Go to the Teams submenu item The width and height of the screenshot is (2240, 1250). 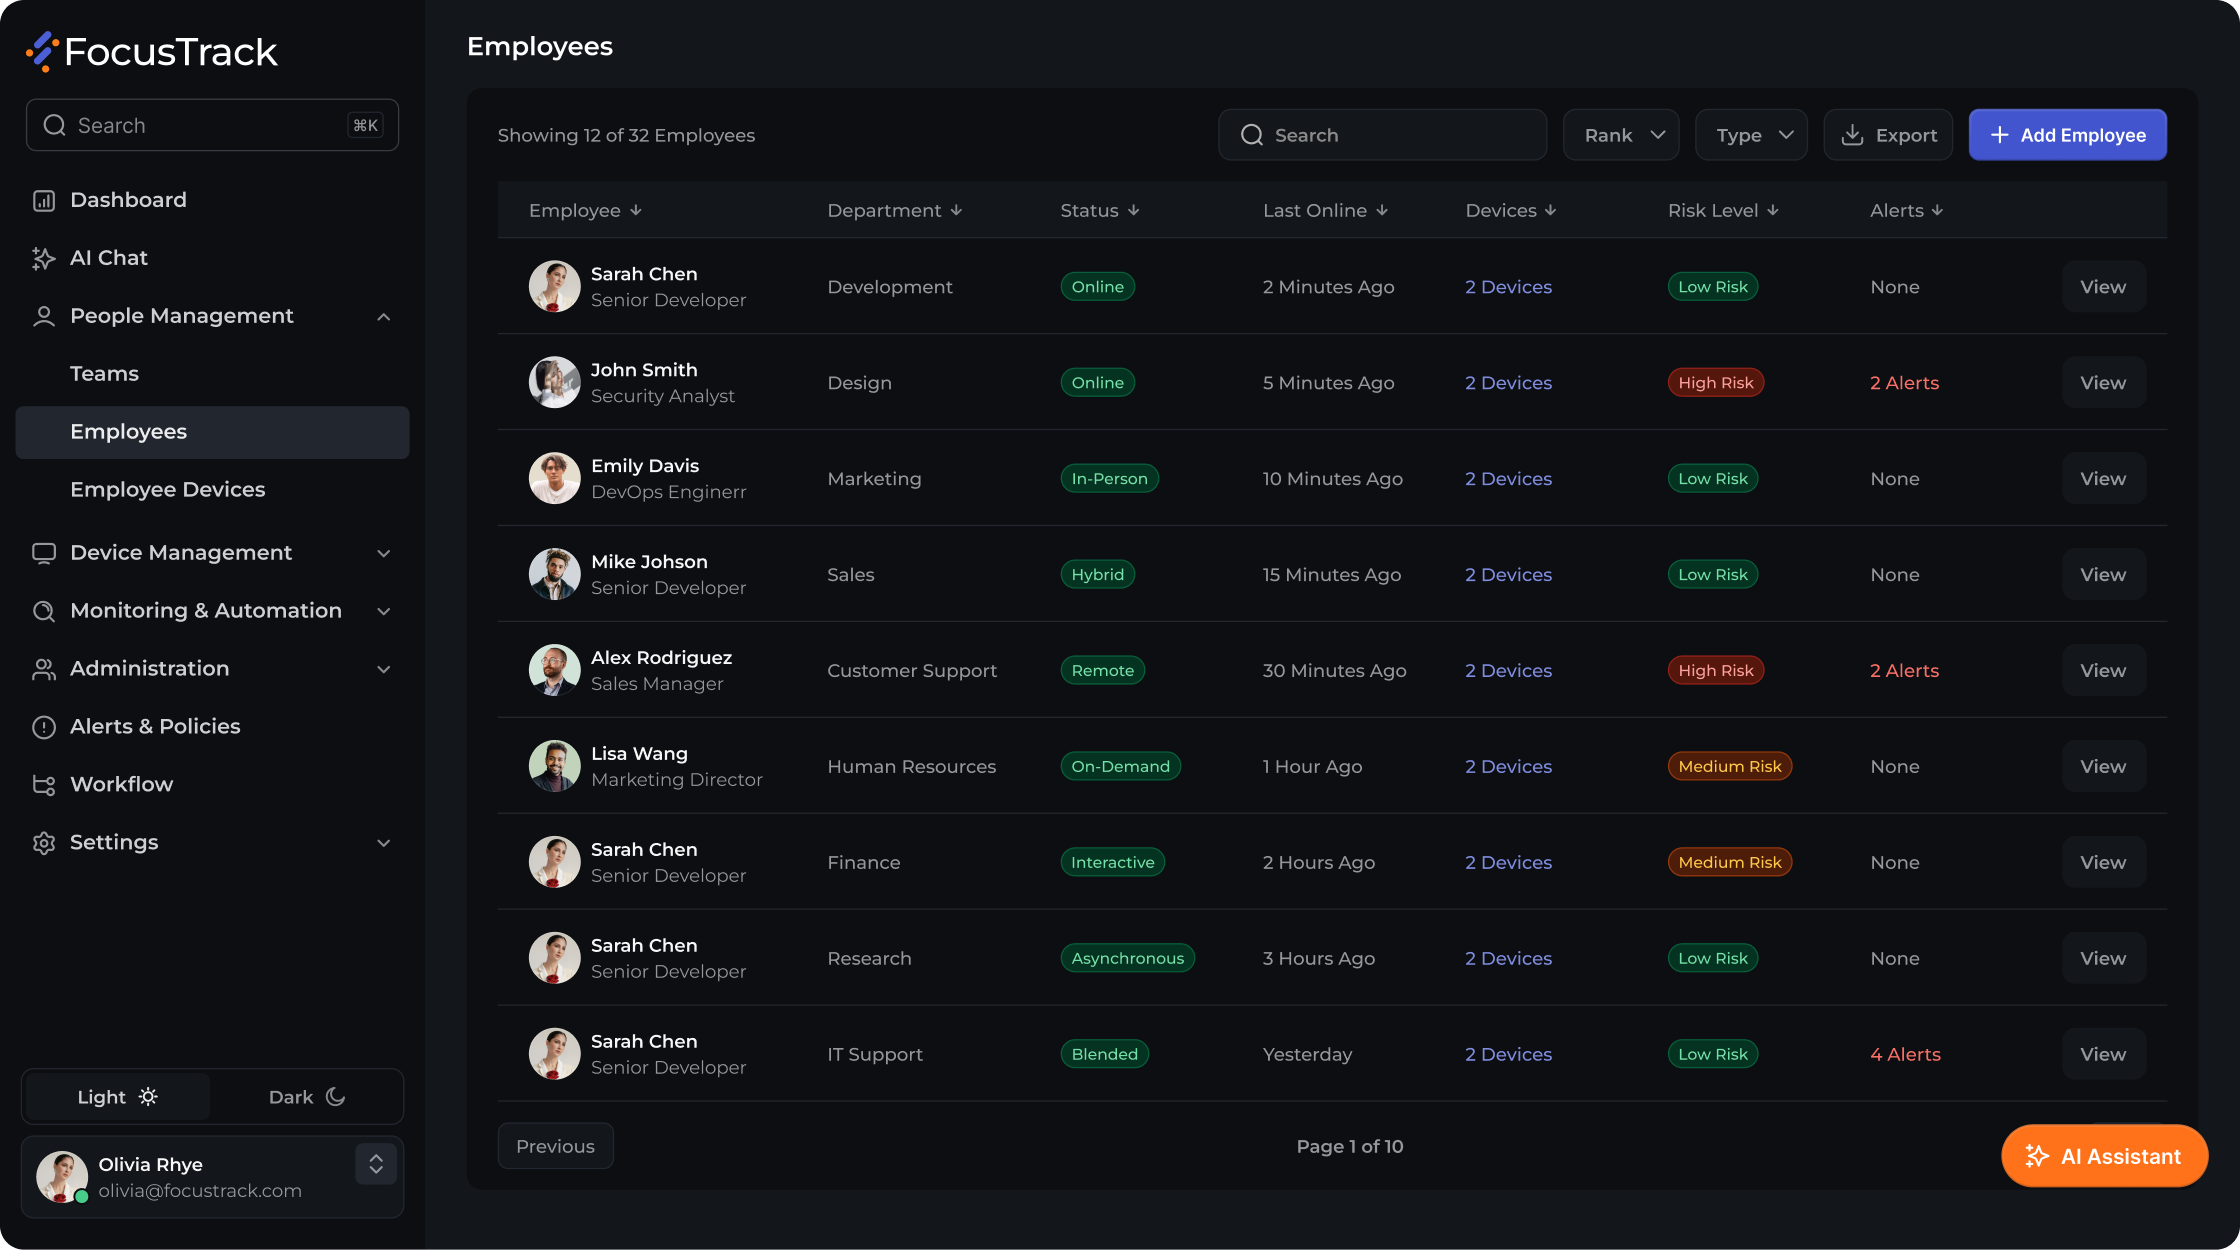(x=104, y=374)
